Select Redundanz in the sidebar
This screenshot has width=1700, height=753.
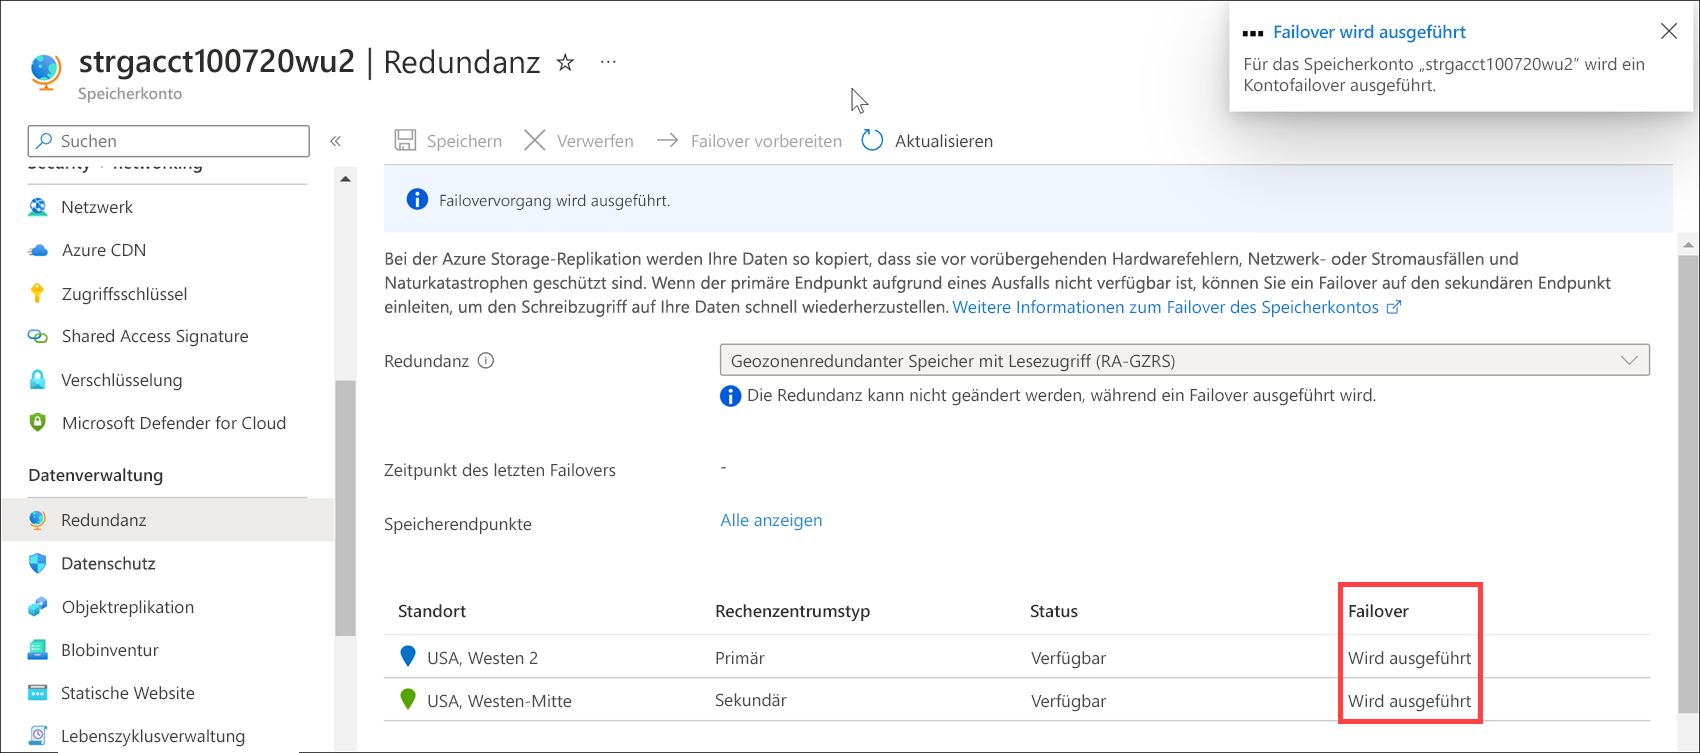pos(168,520)
